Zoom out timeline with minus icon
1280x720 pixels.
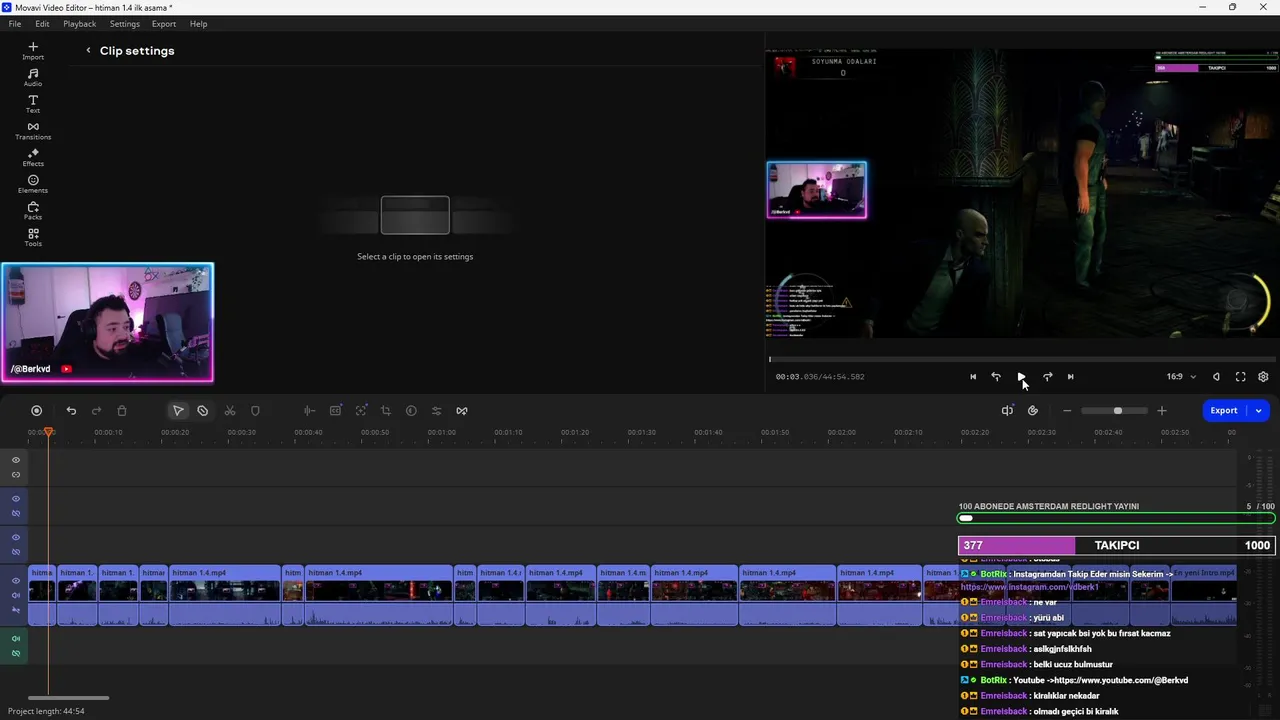click(x=1067, y=411)
